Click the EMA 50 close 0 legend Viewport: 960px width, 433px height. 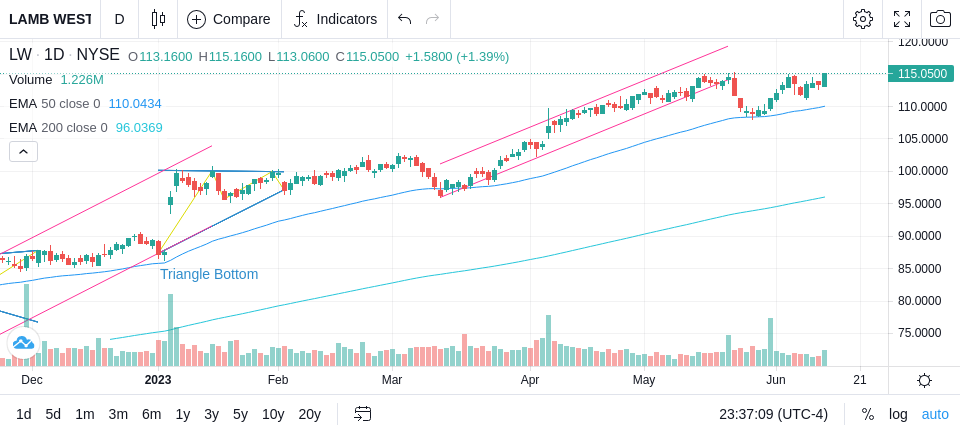54,104
